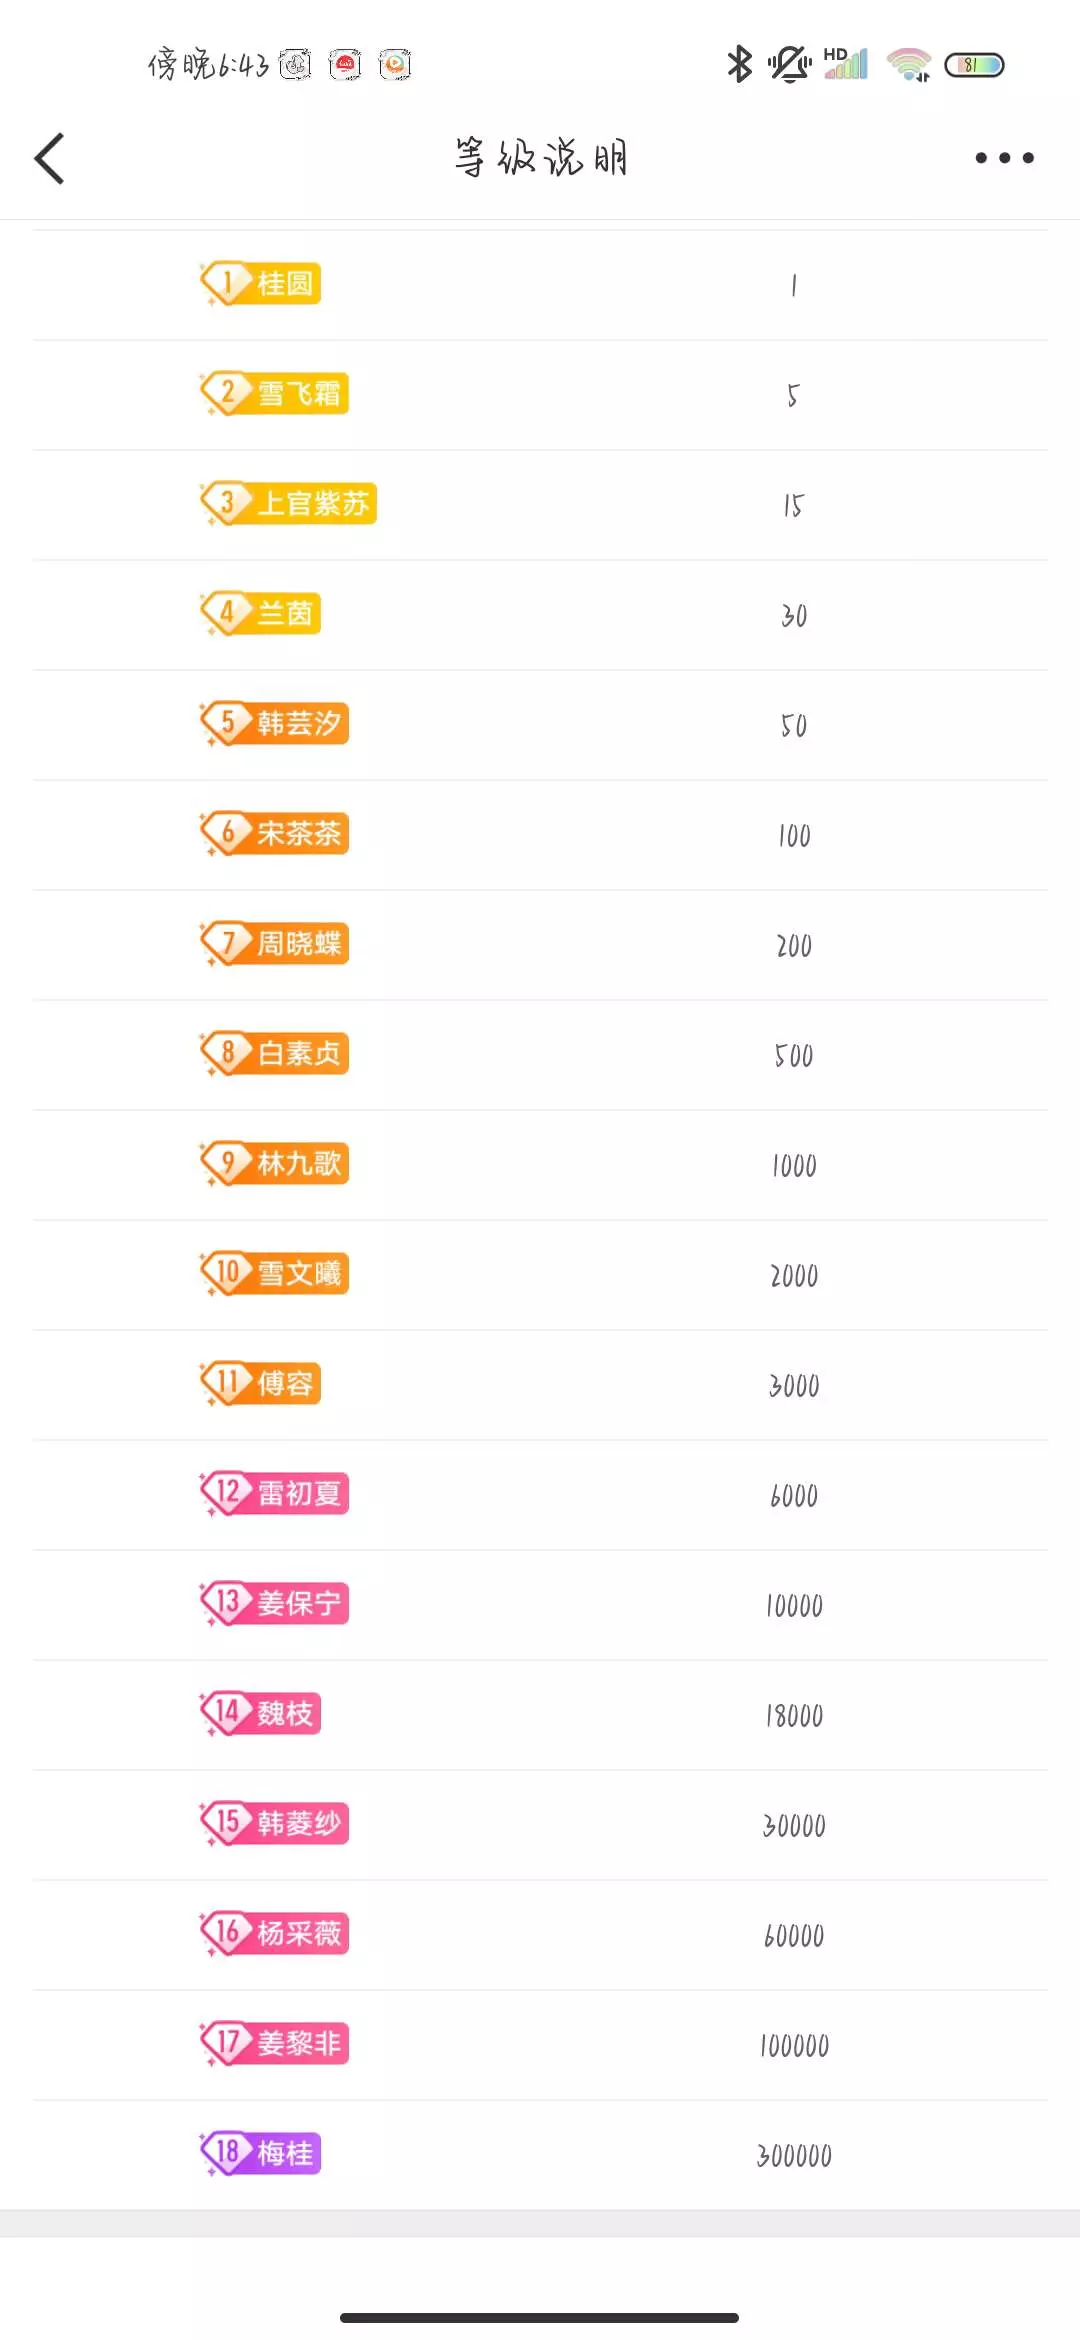Tap the battery indicator in status bar

[974, 65]
